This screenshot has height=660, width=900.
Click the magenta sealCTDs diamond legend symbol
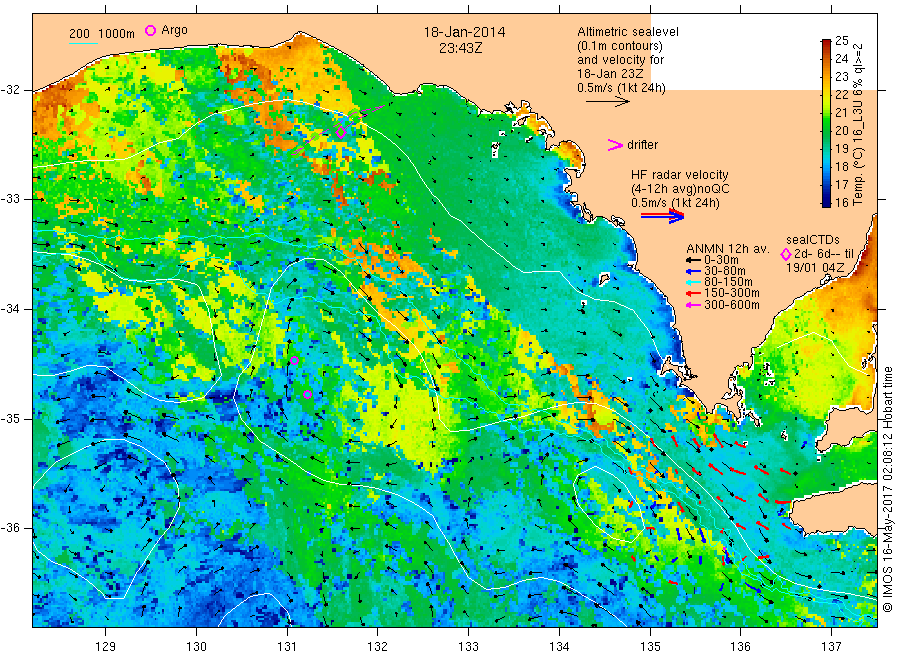point(786,254)
